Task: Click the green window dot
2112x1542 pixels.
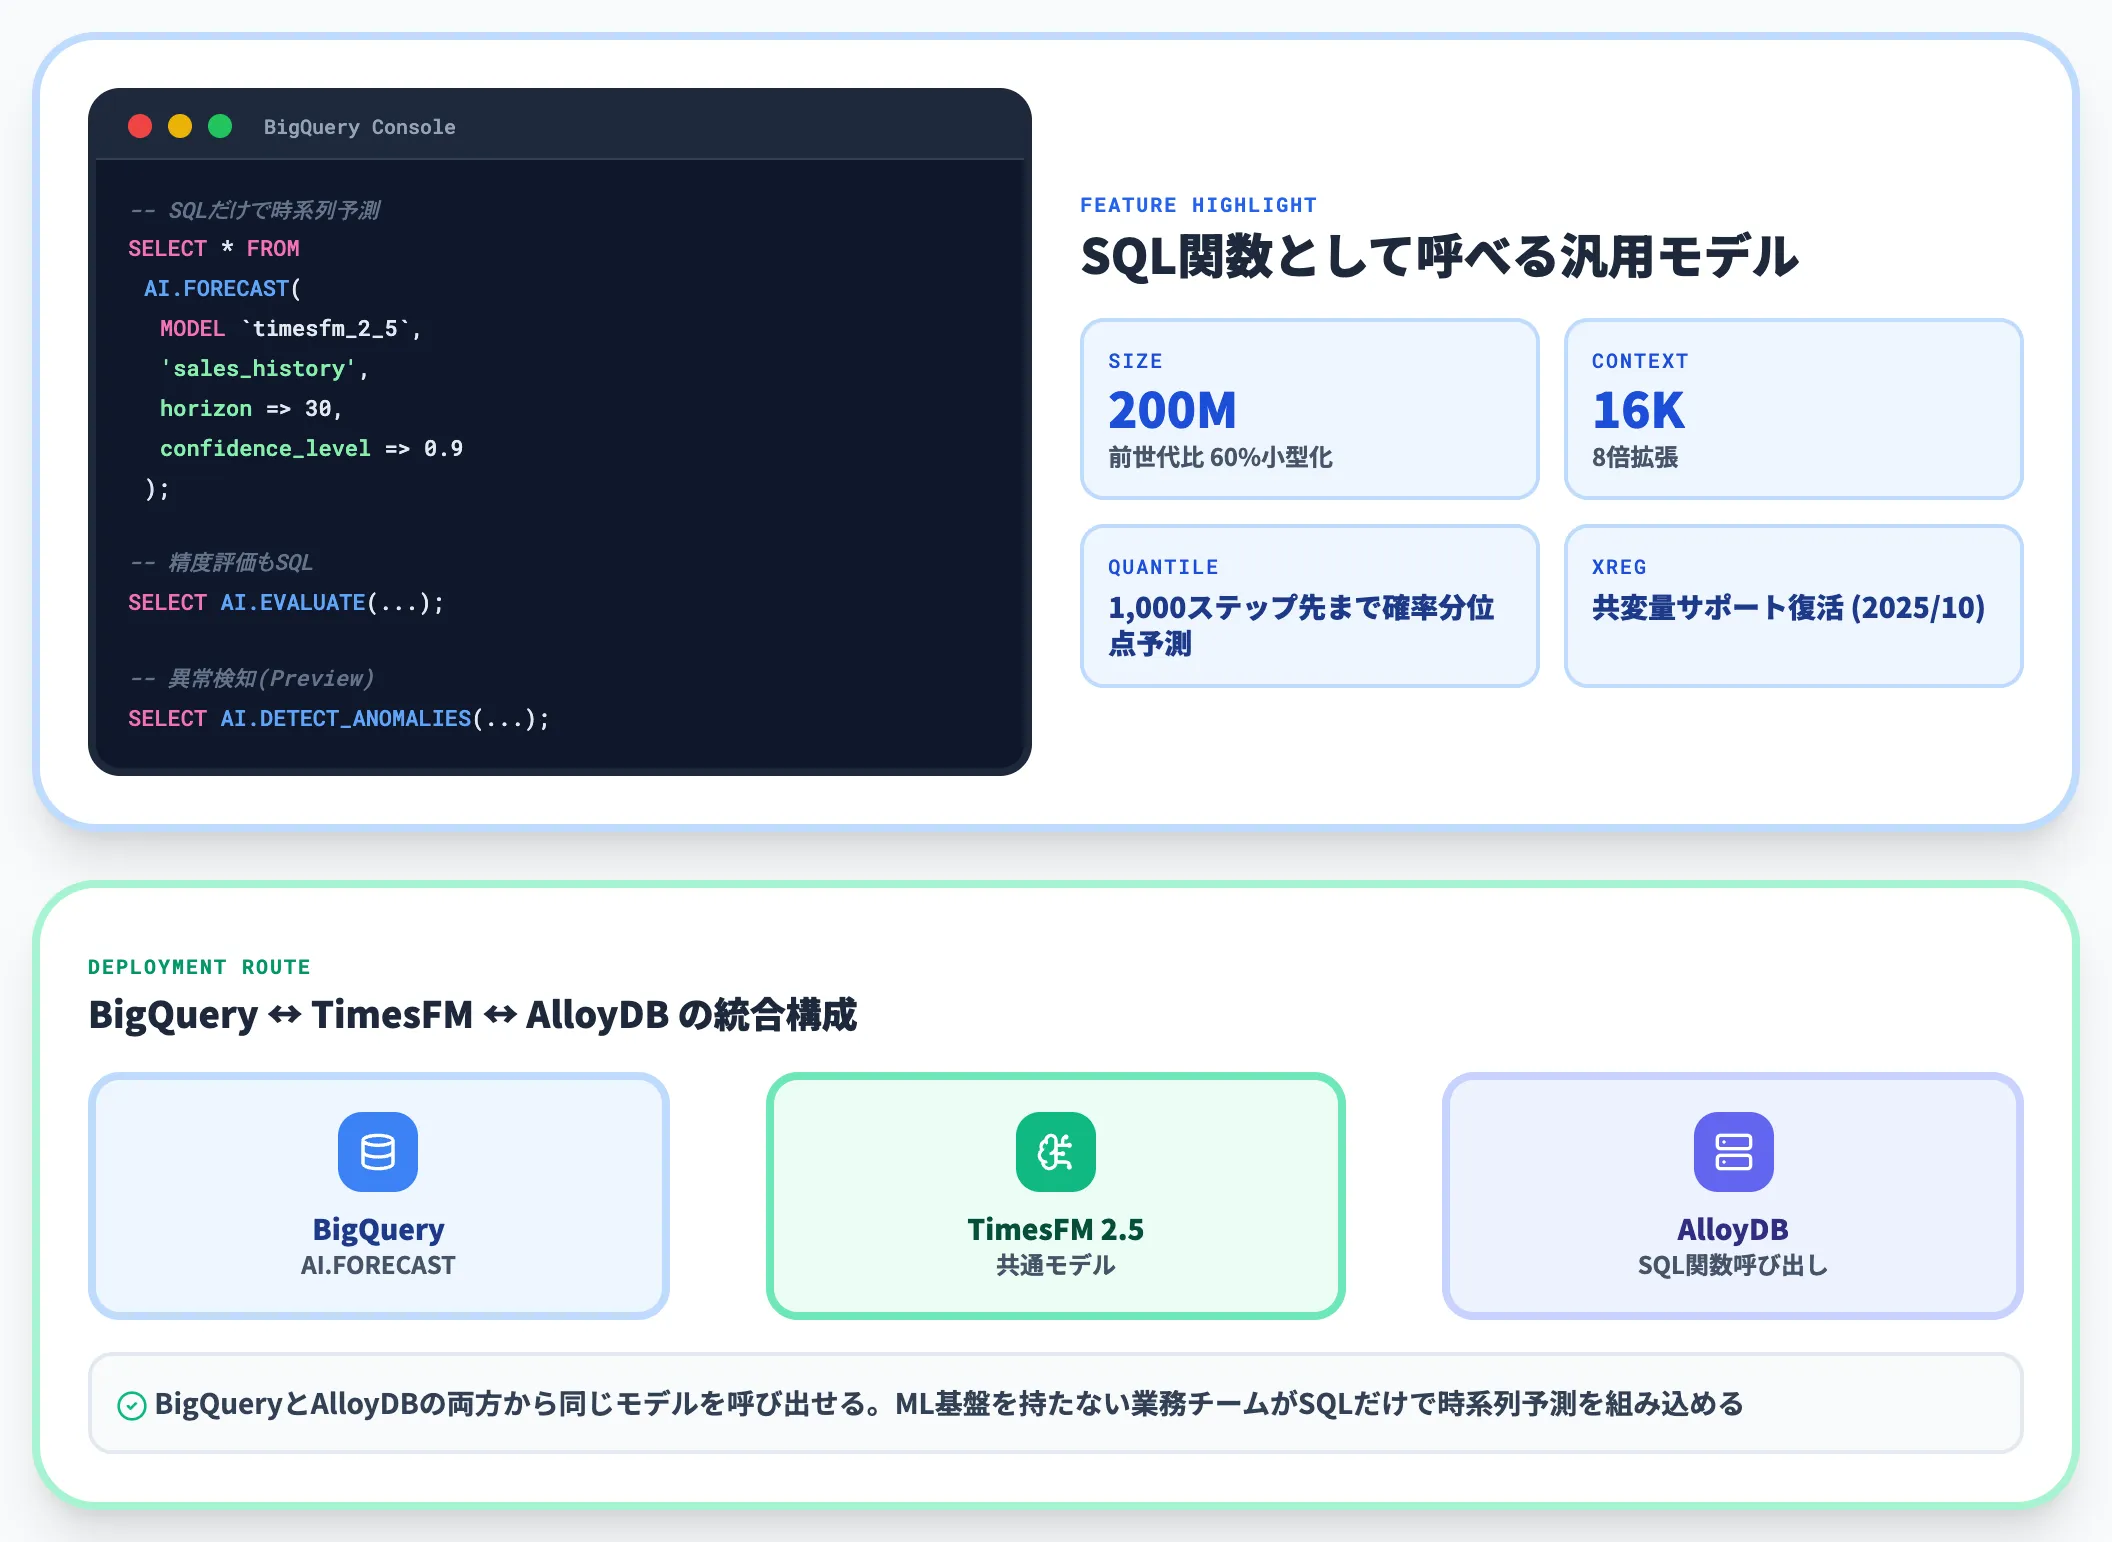Action: point(220,126)
